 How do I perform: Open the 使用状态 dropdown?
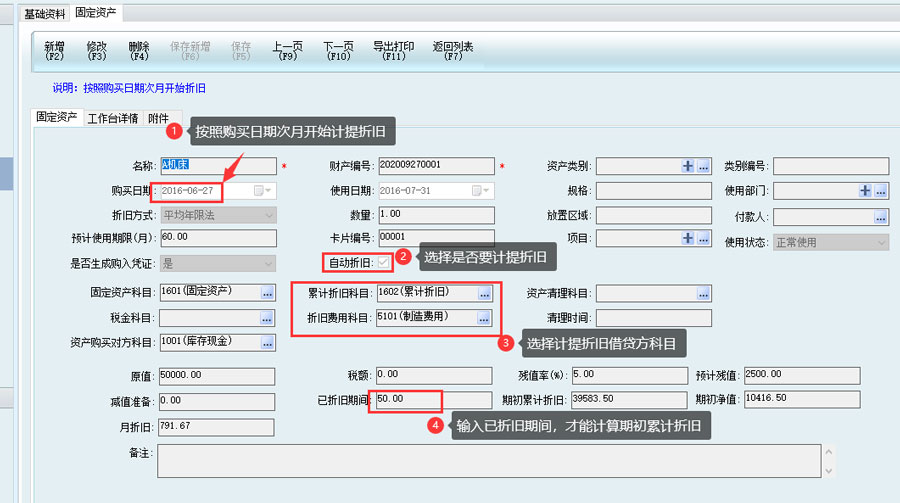click(x=881, y=242)
